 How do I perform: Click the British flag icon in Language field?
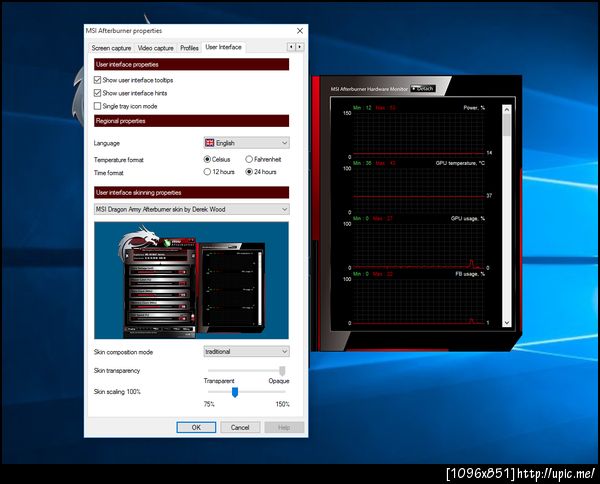(x=209, y=143)
